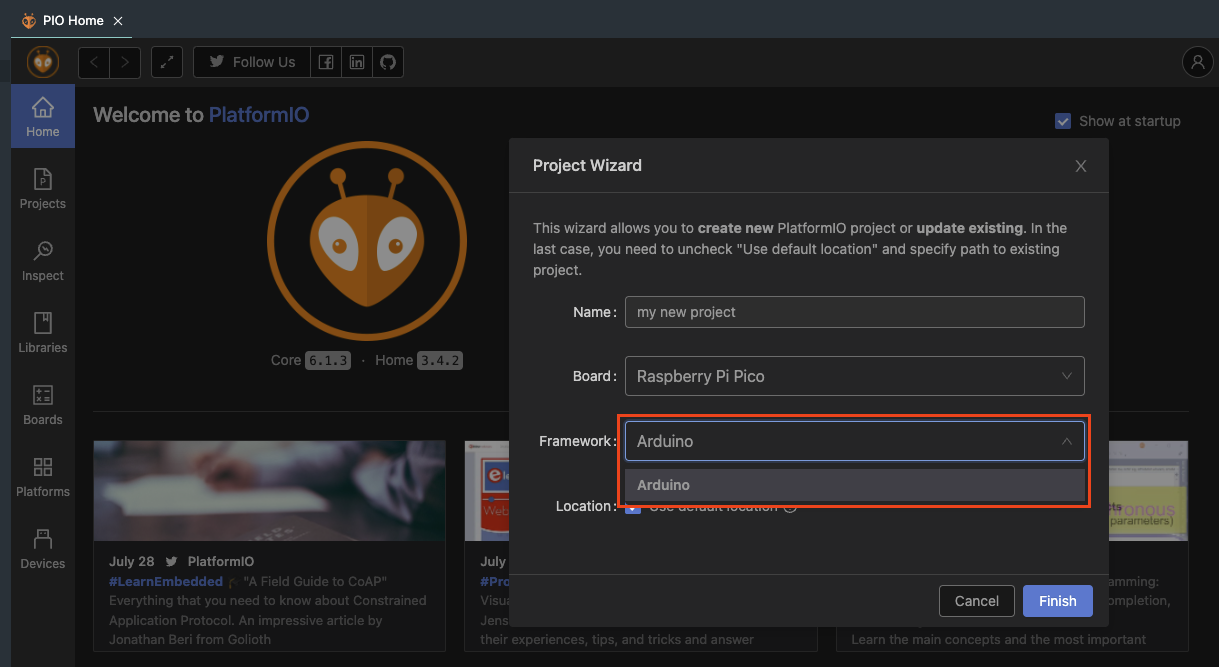Toggle the Show at startup checkbox

tap(1063, 121)
